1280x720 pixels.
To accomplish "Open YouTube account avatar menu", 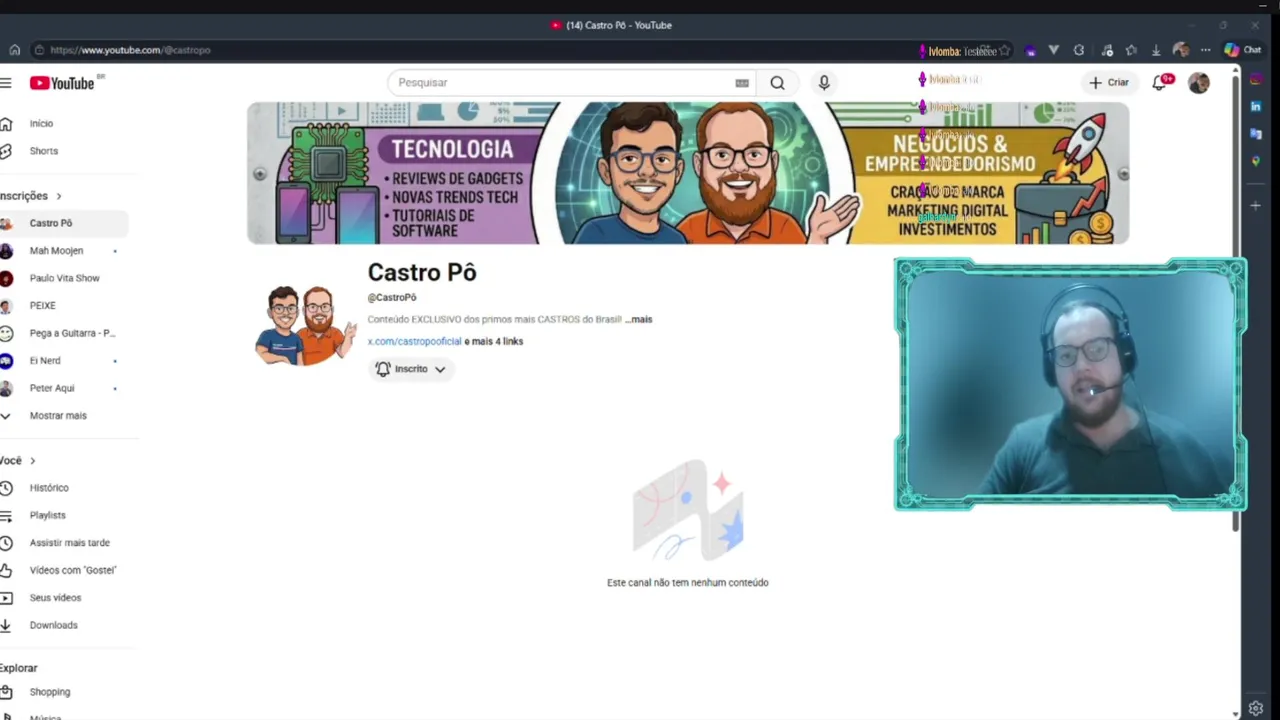I will [1199, 83].
